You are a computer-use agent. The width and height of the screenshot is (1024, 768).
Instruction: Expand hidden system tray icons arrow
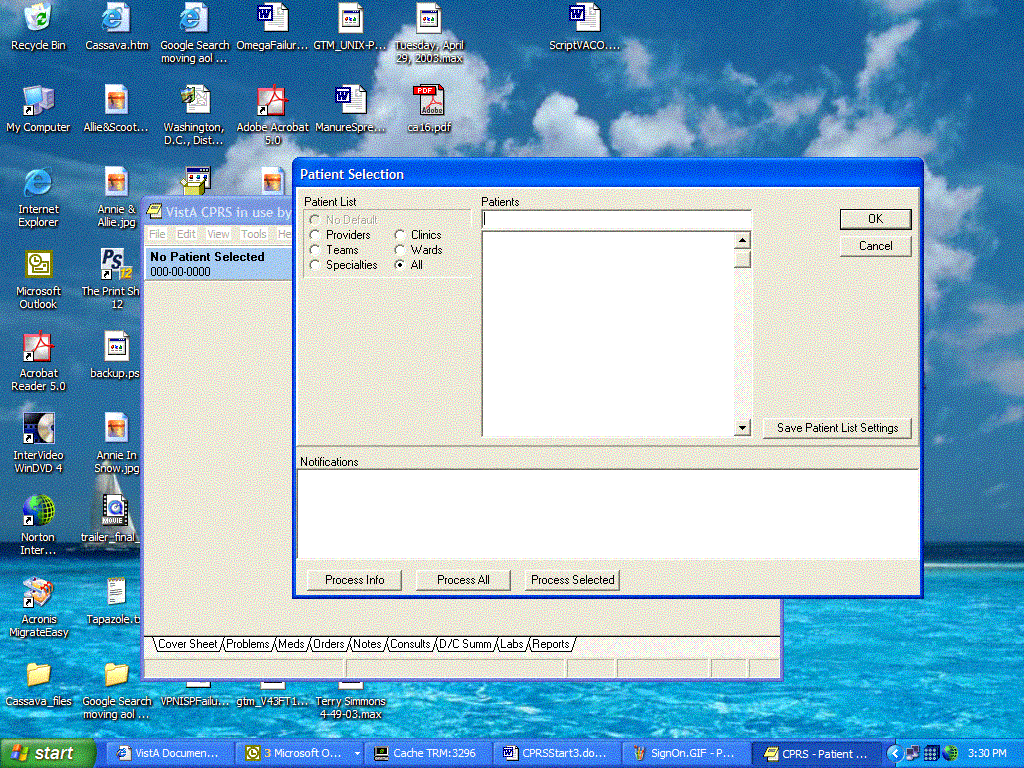pyautogui.click(x=894, y=753)
